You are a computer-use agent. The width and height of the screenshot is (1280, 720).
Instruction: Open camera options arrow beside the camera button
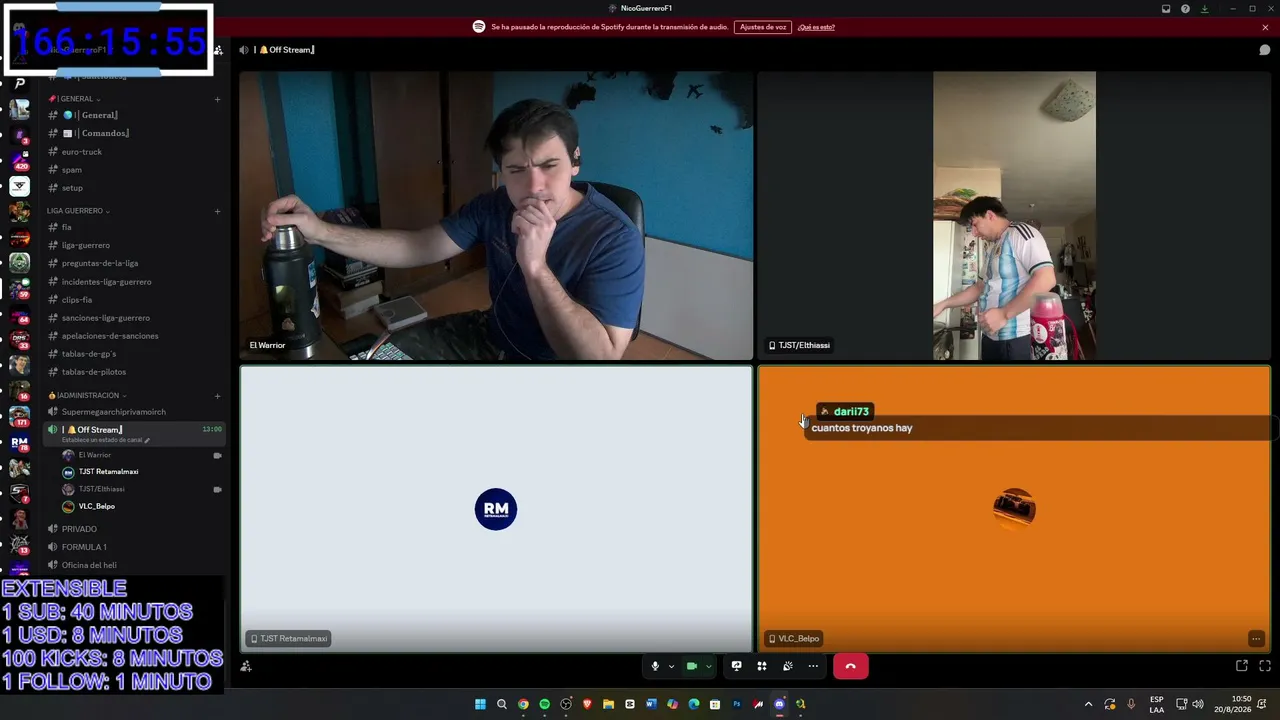pyautogui.click(x=708, y=666)
